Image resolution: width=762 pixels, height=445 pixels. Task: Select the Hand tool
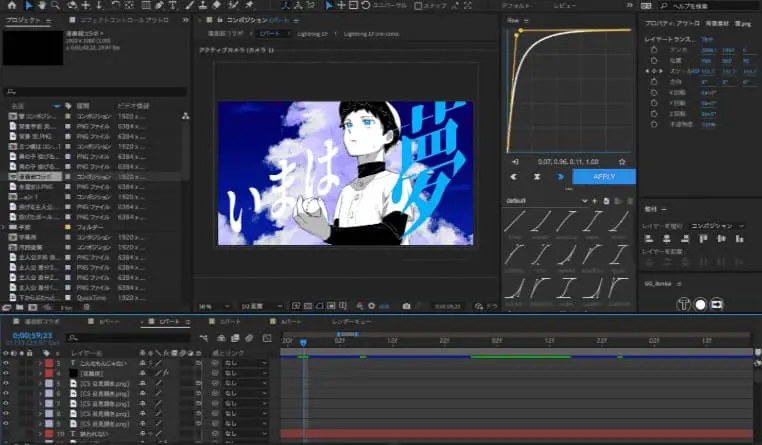point(42,5)
